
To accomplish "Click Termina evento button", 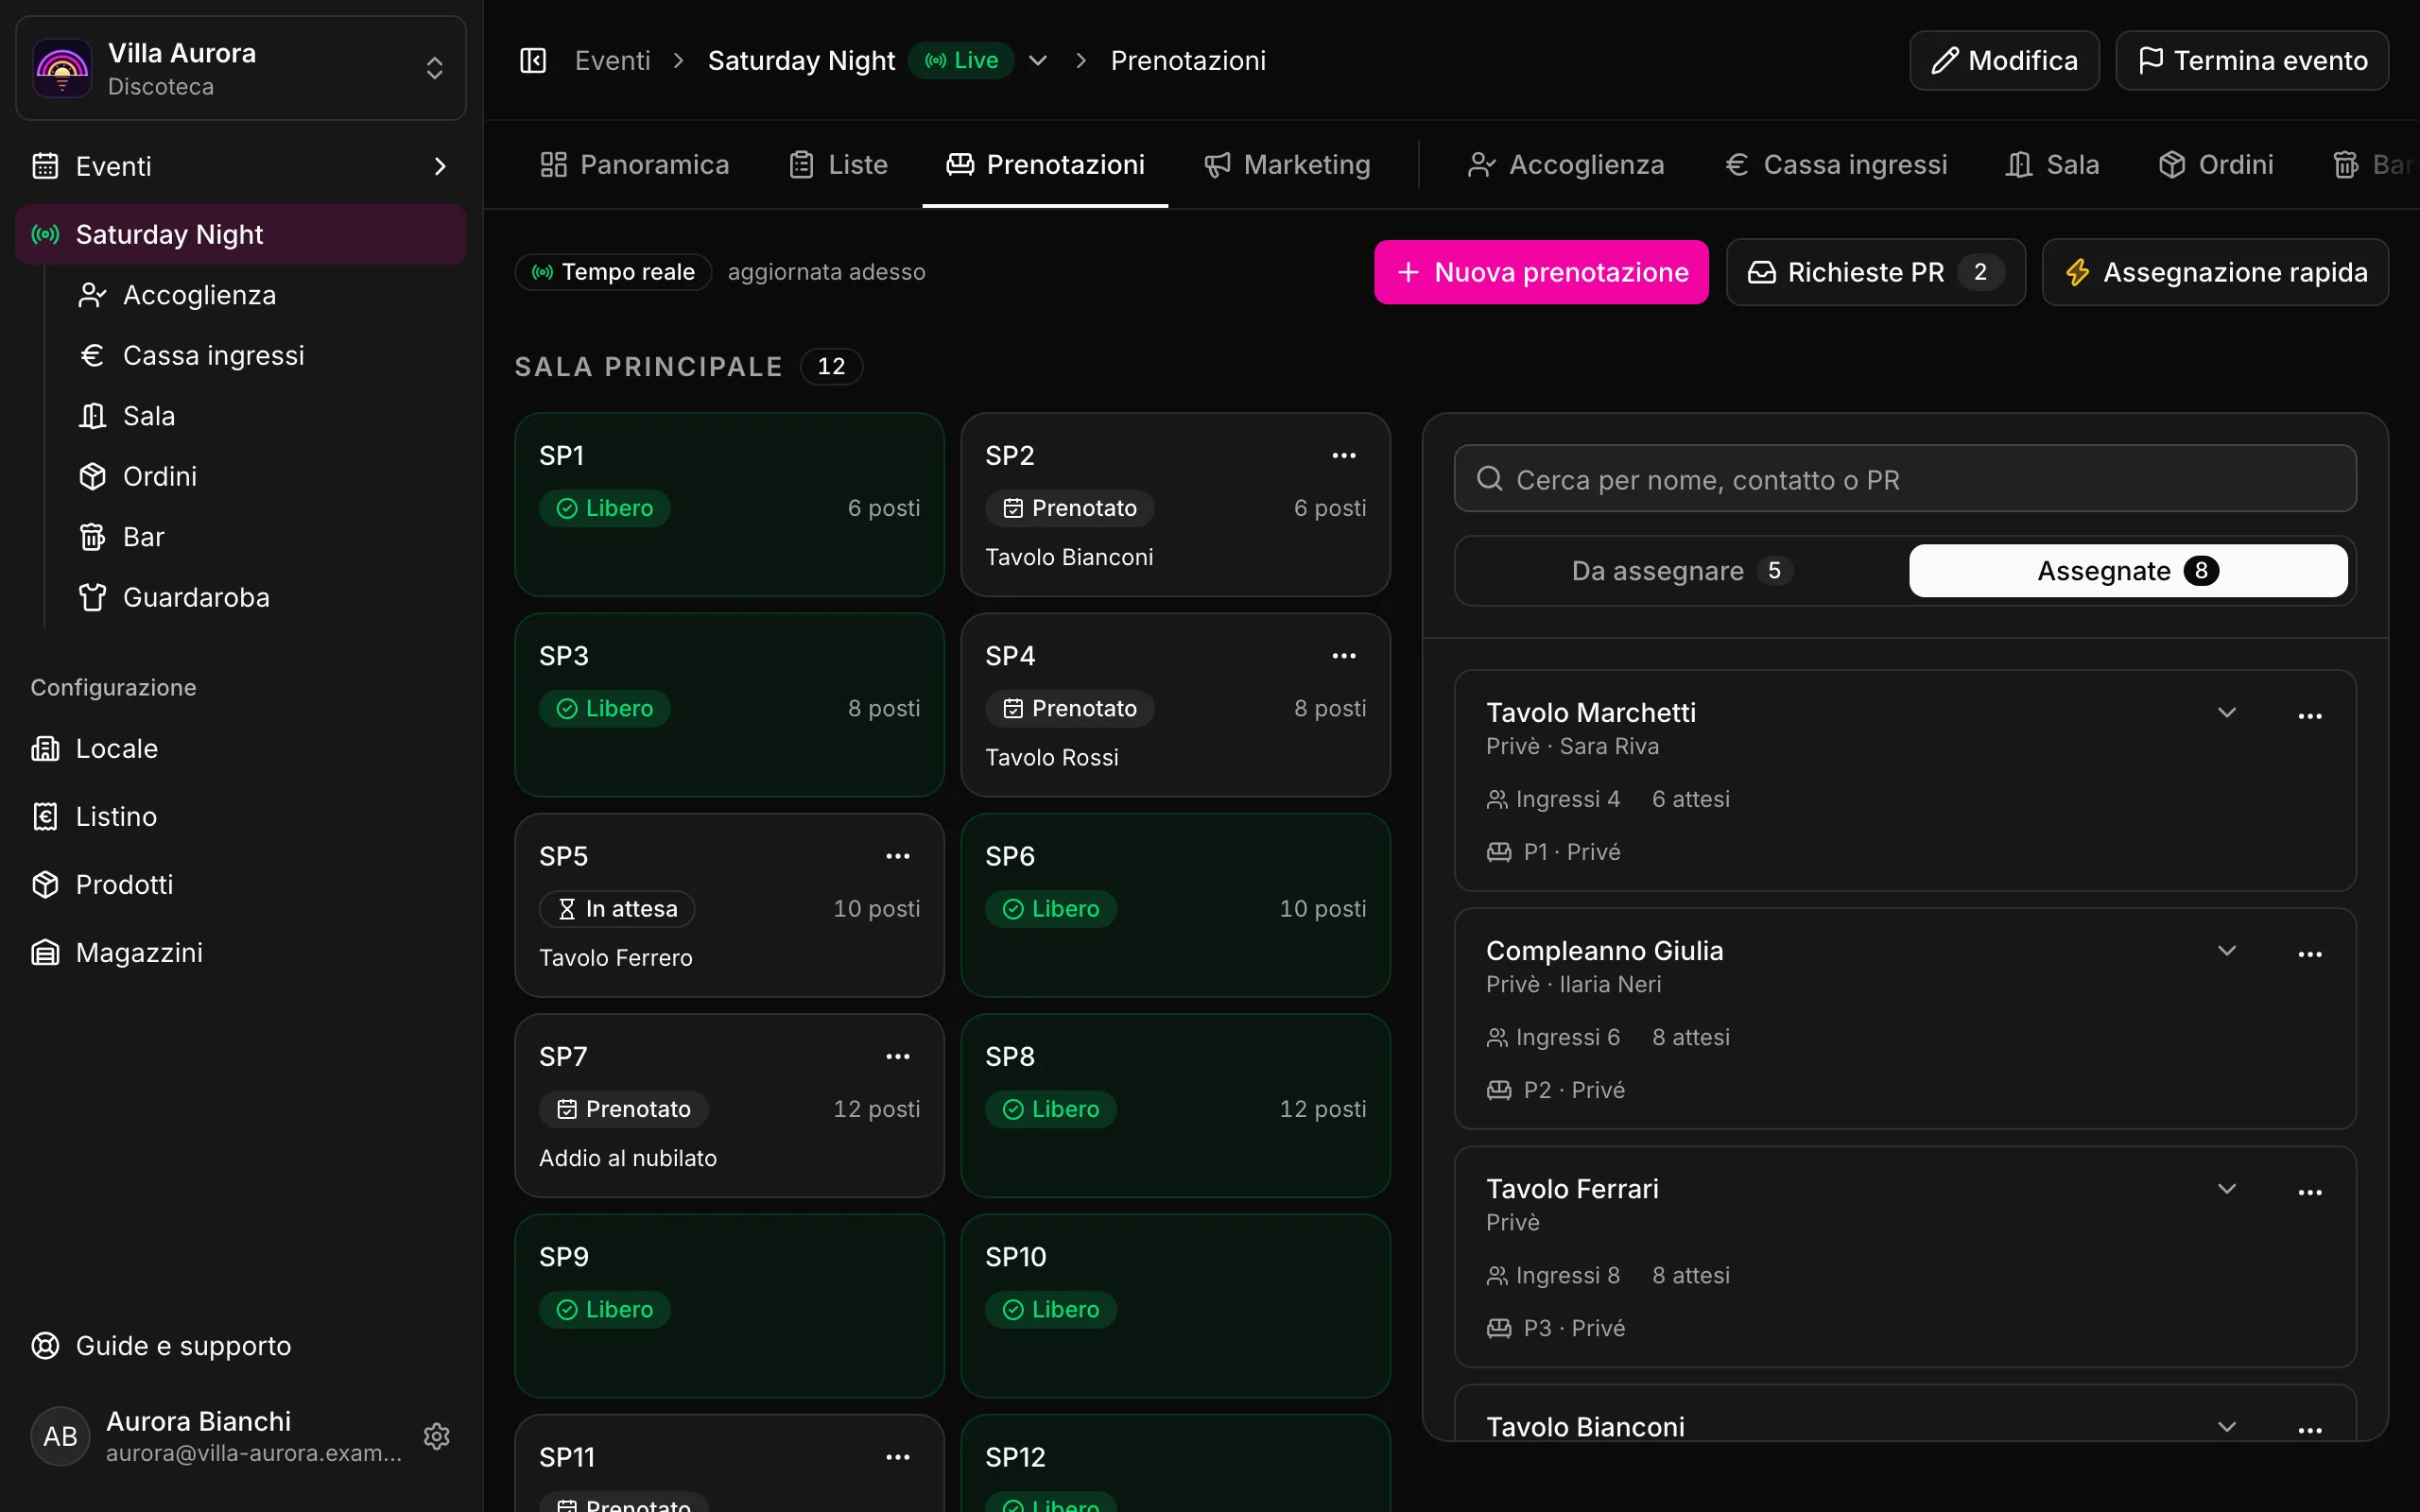I will coord(2252,60).
